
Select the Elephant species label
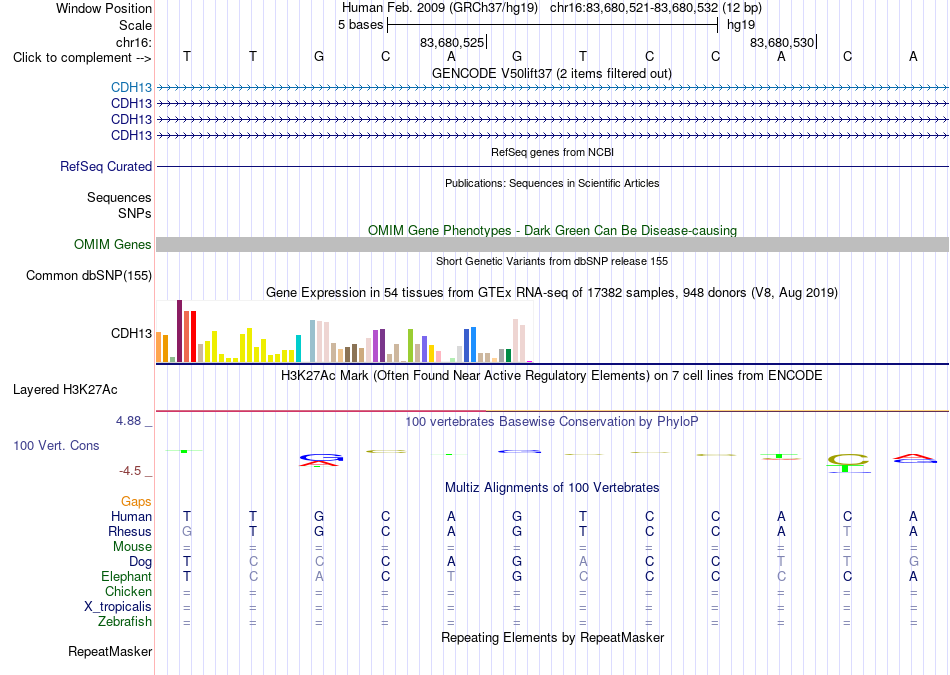126,576
